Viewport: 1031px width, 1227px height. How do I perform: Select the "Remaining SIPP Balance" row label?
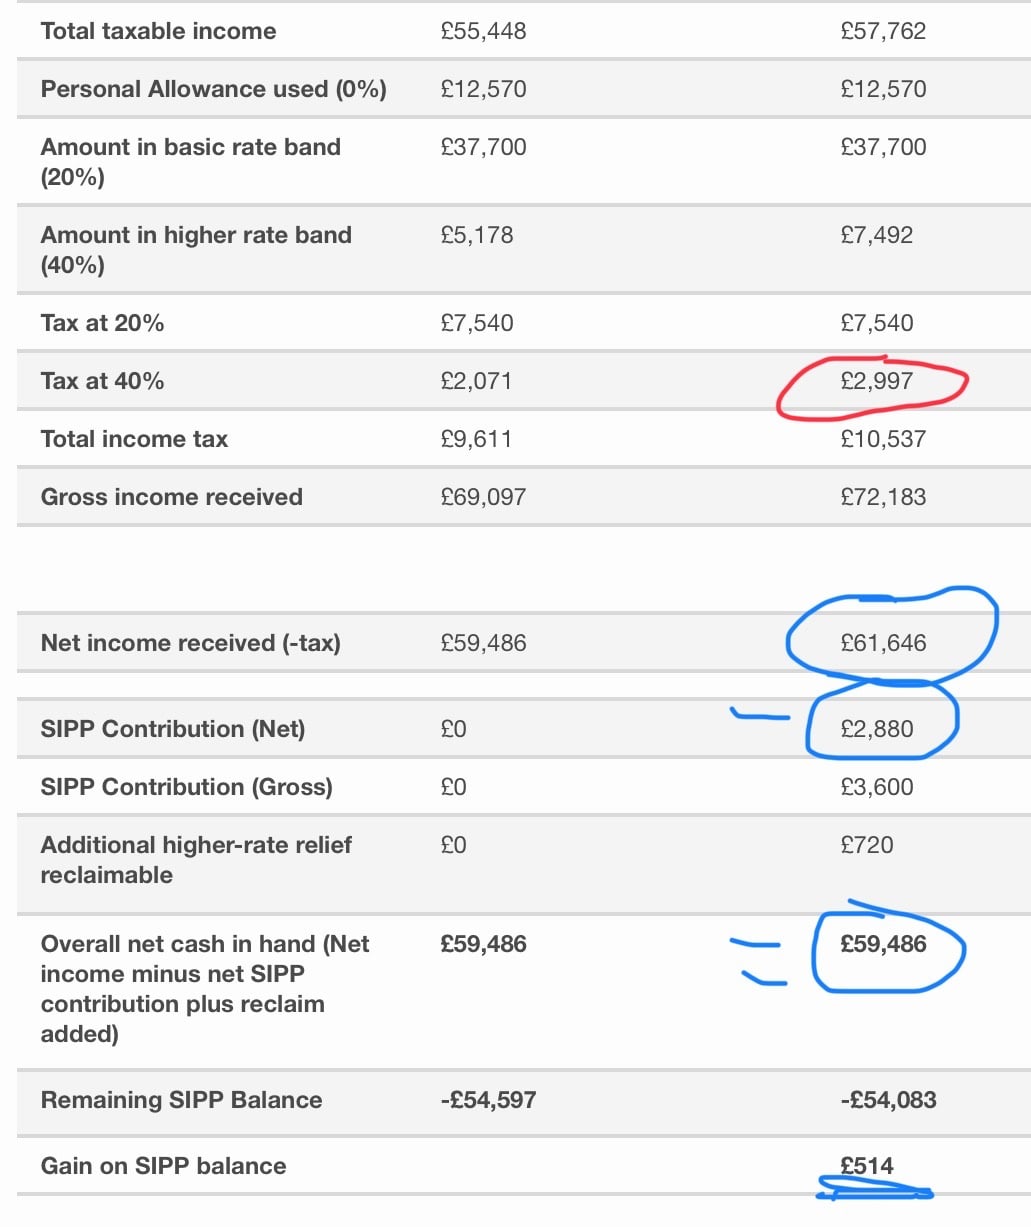(181, 1100)
